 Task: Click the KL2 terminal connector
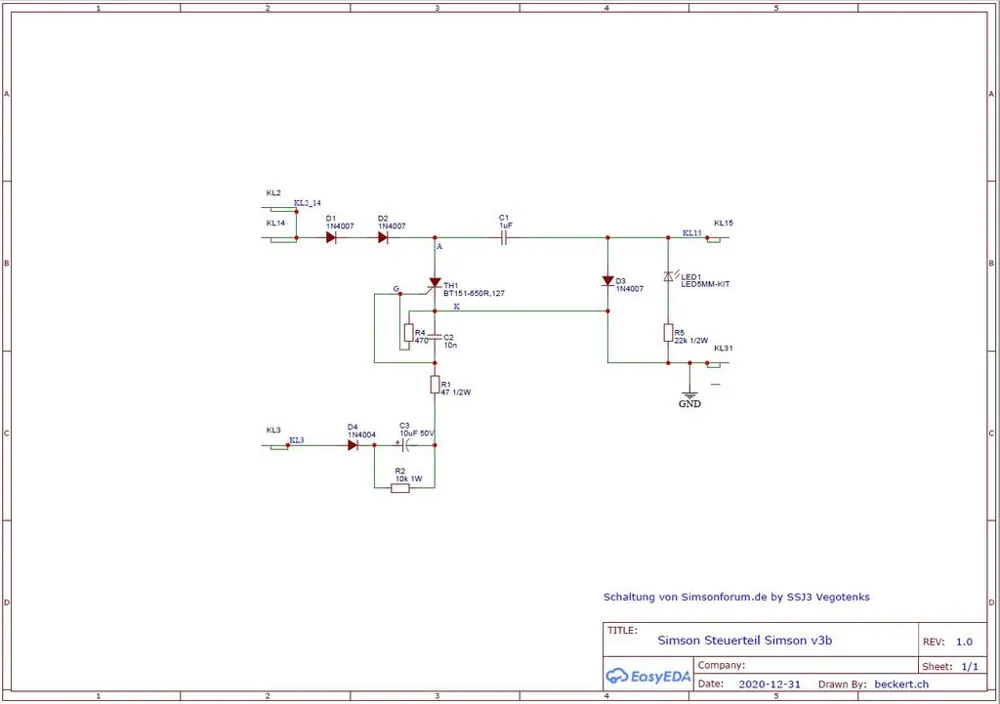pos(281,209)
